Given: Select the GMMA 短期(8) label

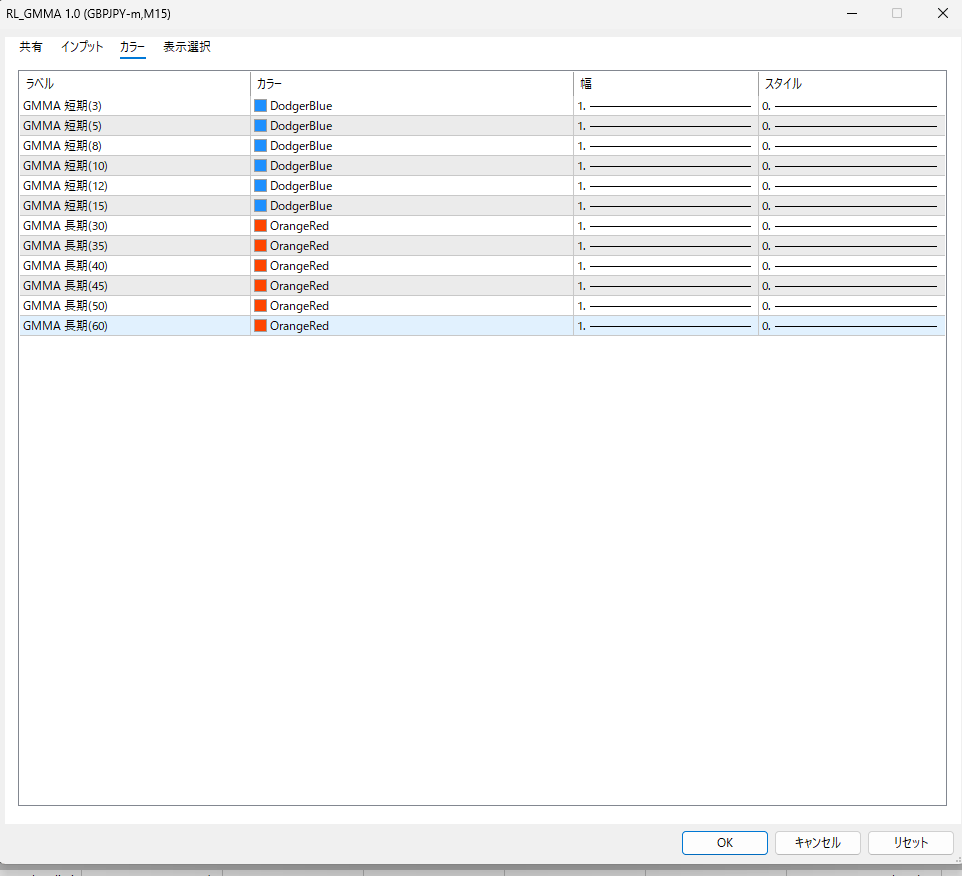Looking at the screenshot, I should pyautogui.click(x=62, y=145).
